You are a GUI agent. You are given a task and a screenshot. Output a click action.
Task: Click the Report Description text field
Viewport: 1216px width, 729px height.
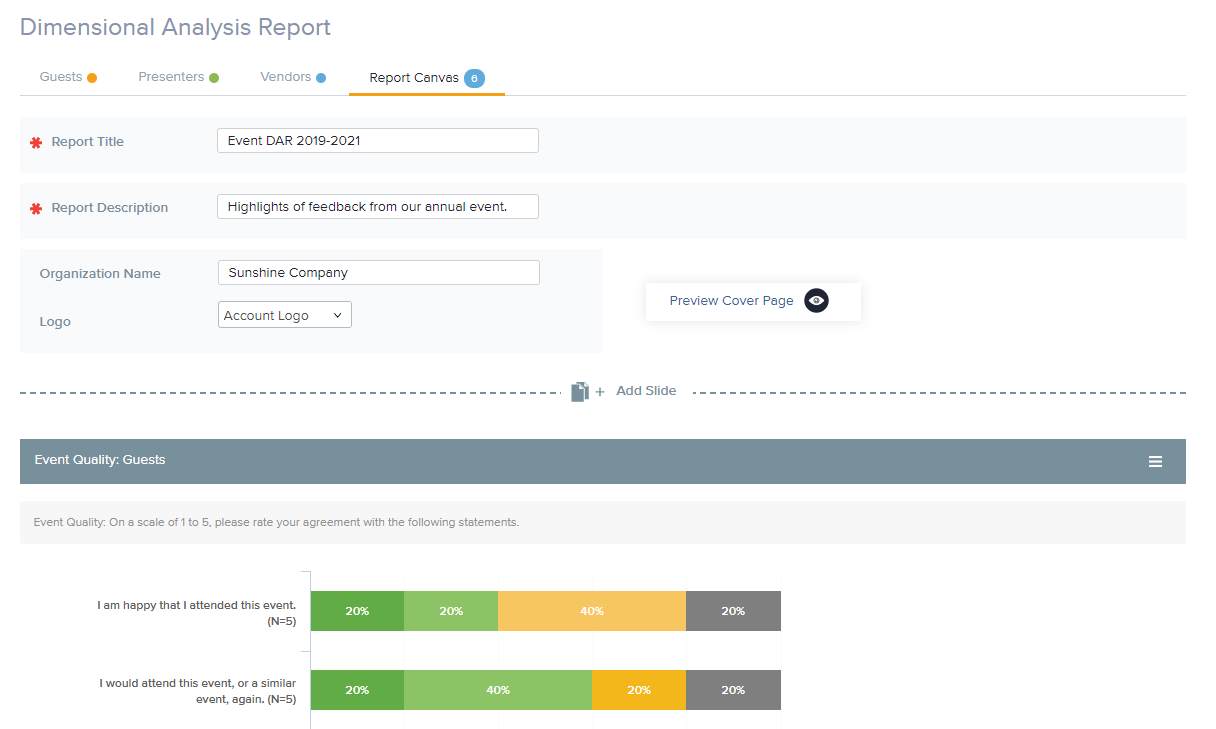[x=377, y=207]
